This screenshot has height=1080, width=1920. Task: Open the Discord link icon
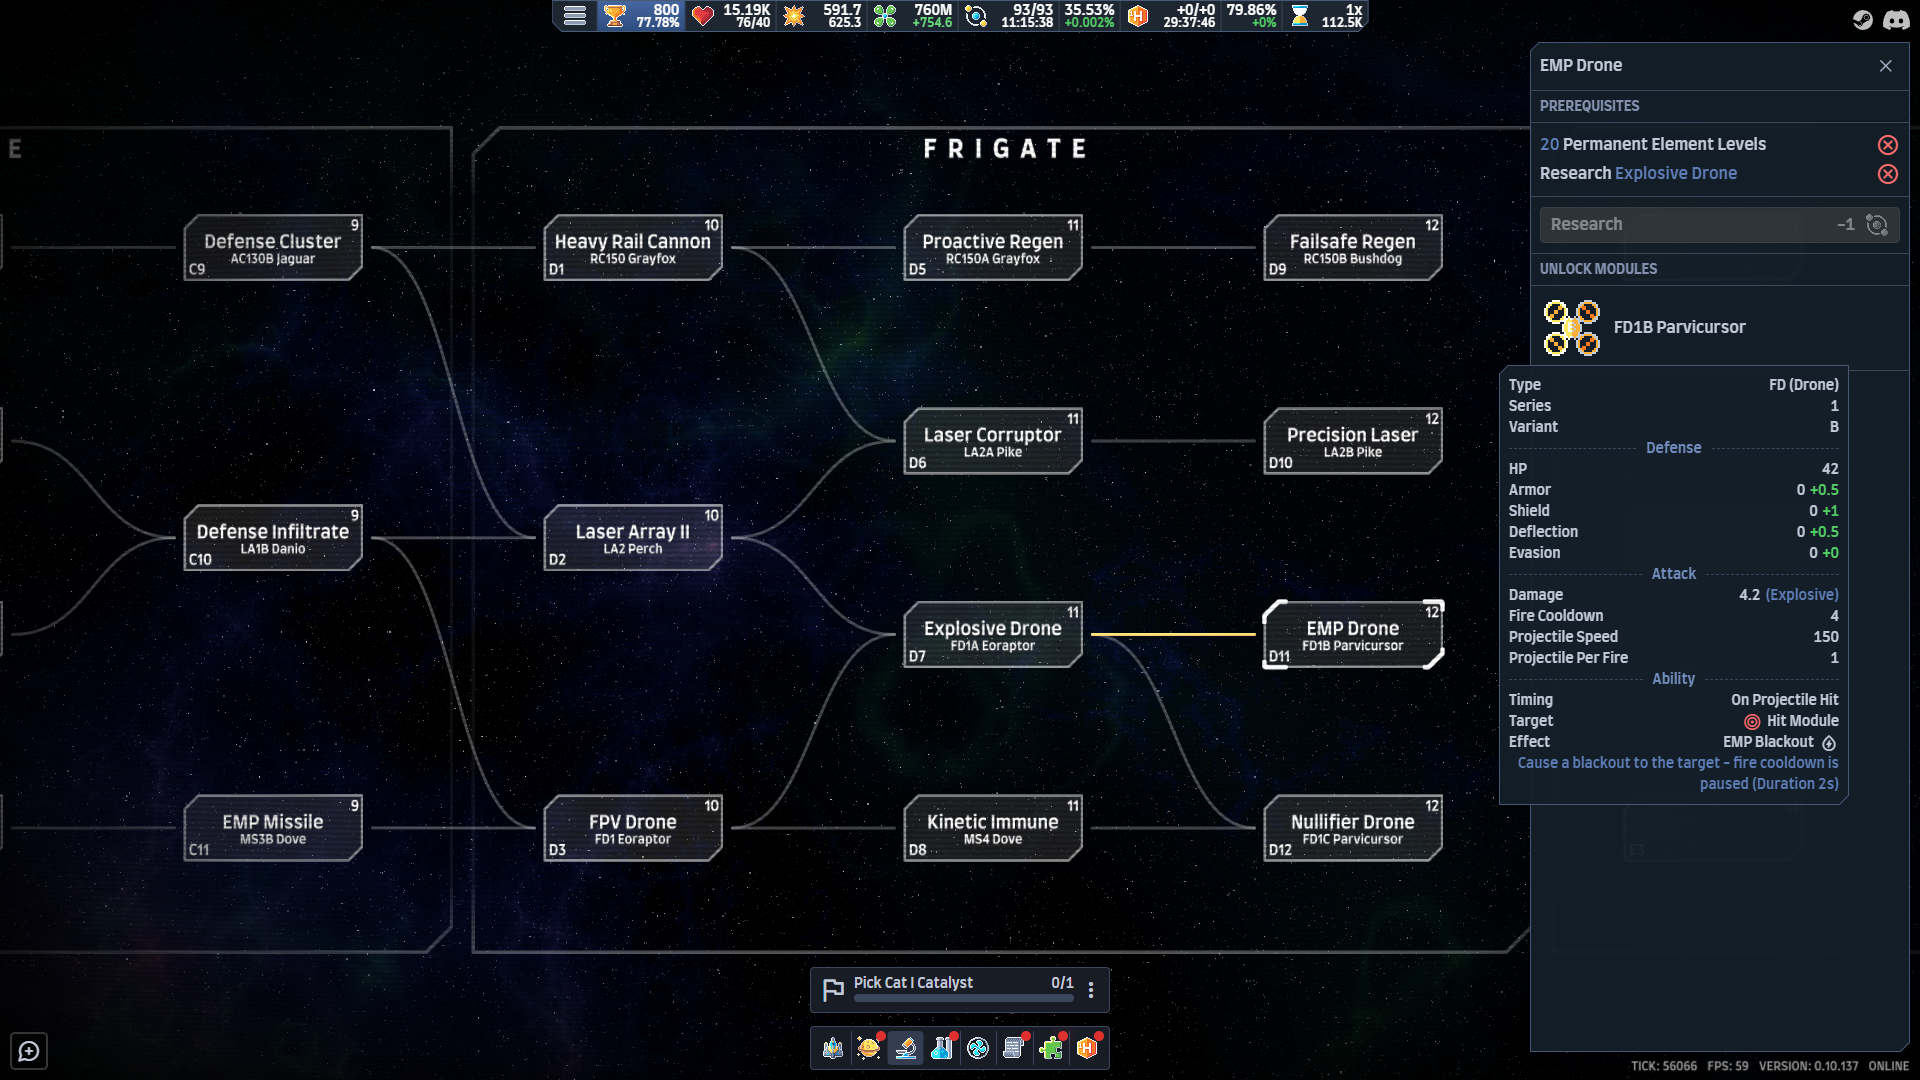point(1896,20)
